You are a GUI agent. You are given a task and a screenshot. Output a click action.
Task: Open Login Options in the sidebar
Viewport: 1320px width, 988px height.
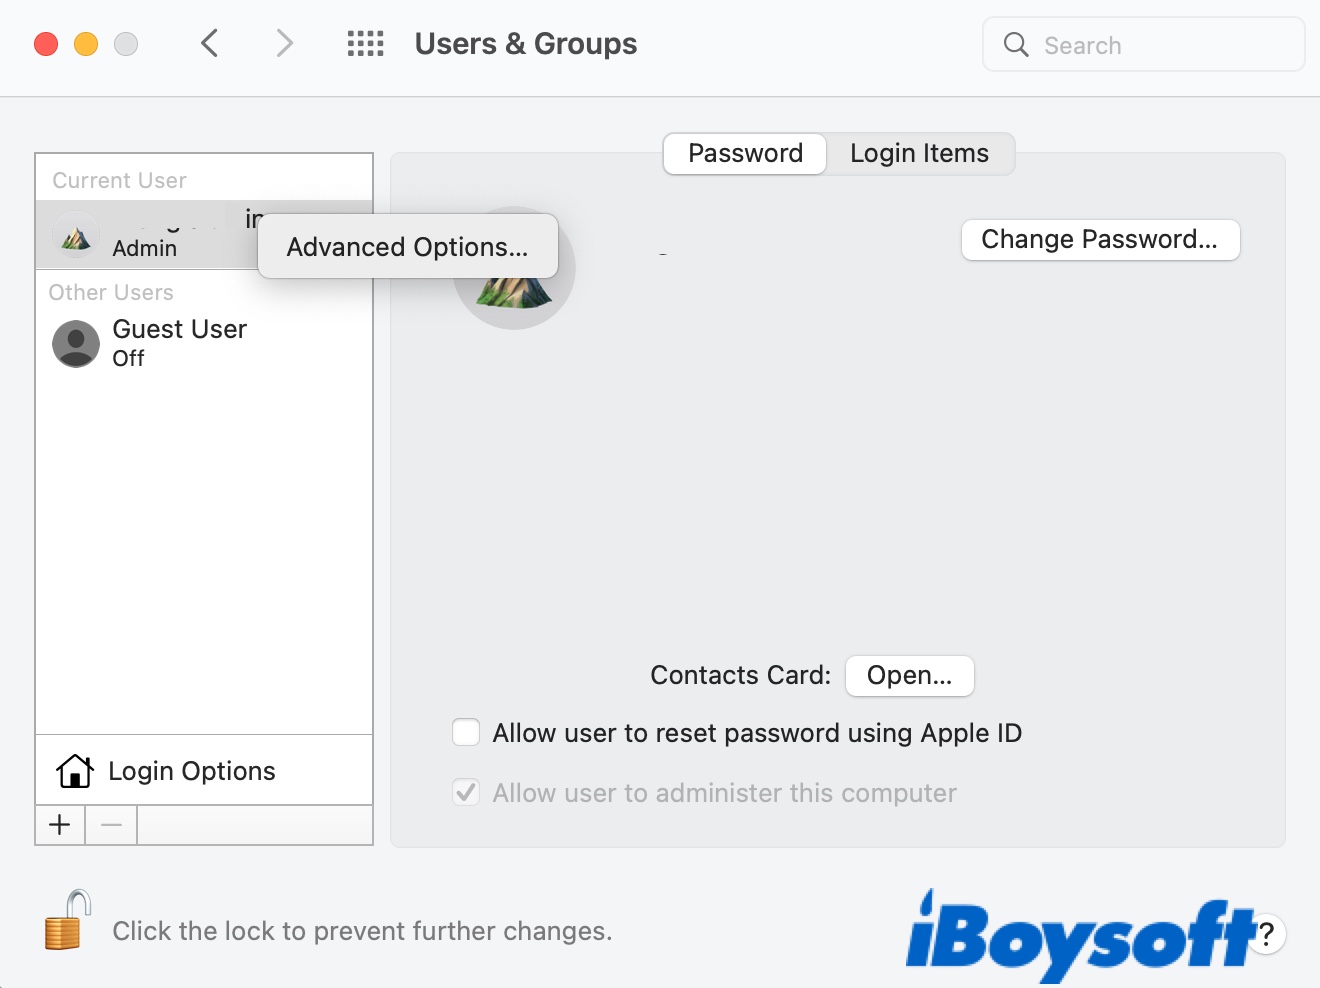tap(191, 771)
